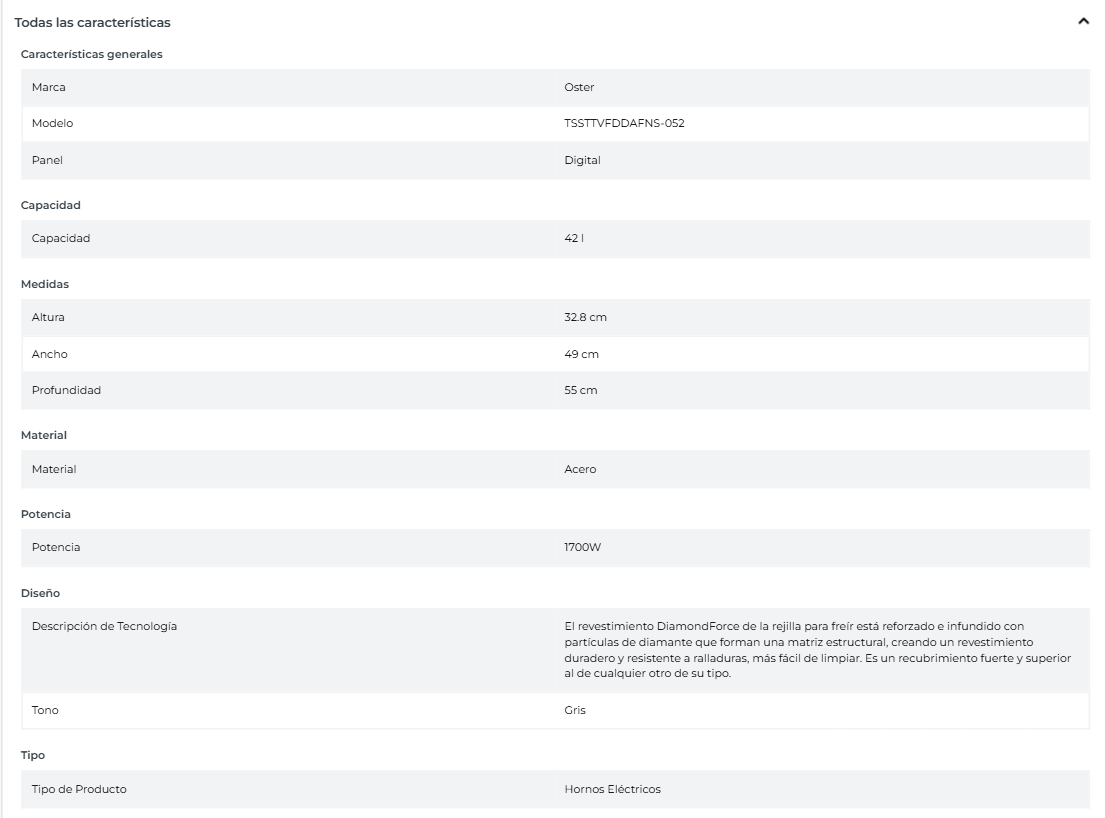Click the 55 cm depth value
This screenshot has height=818, width=1105.
tap(580, 390)
